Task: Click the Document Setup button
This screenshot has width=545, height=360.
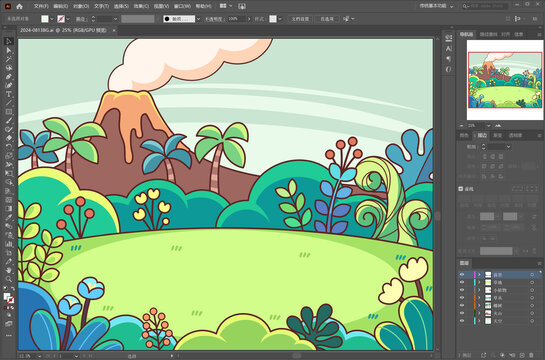Action: pyautogui.click(x=300, y=19)
